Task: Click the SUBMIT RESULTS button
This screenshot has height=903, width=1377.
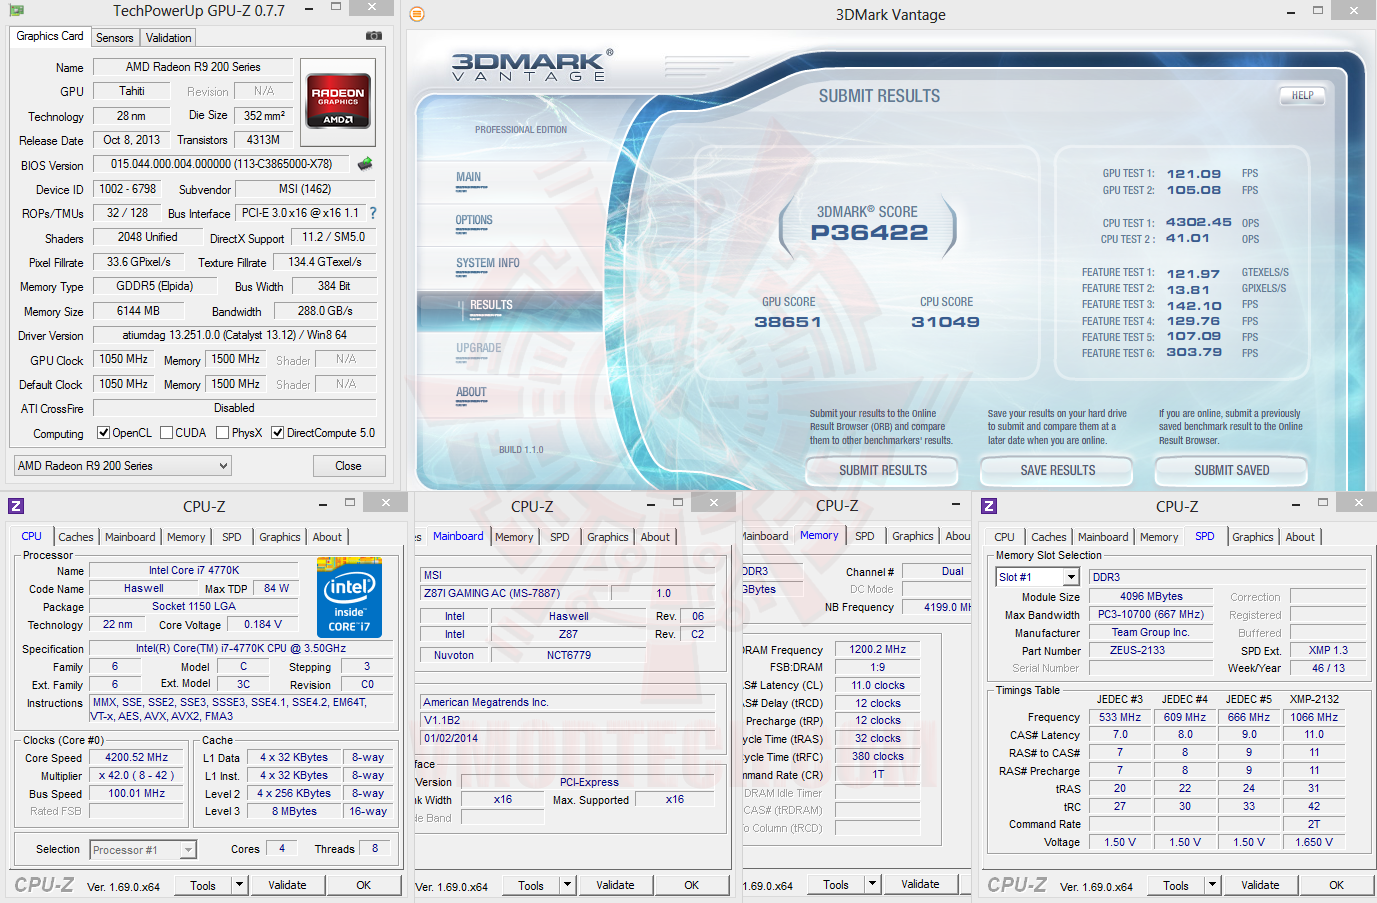Action: click(x=883, y=470)
